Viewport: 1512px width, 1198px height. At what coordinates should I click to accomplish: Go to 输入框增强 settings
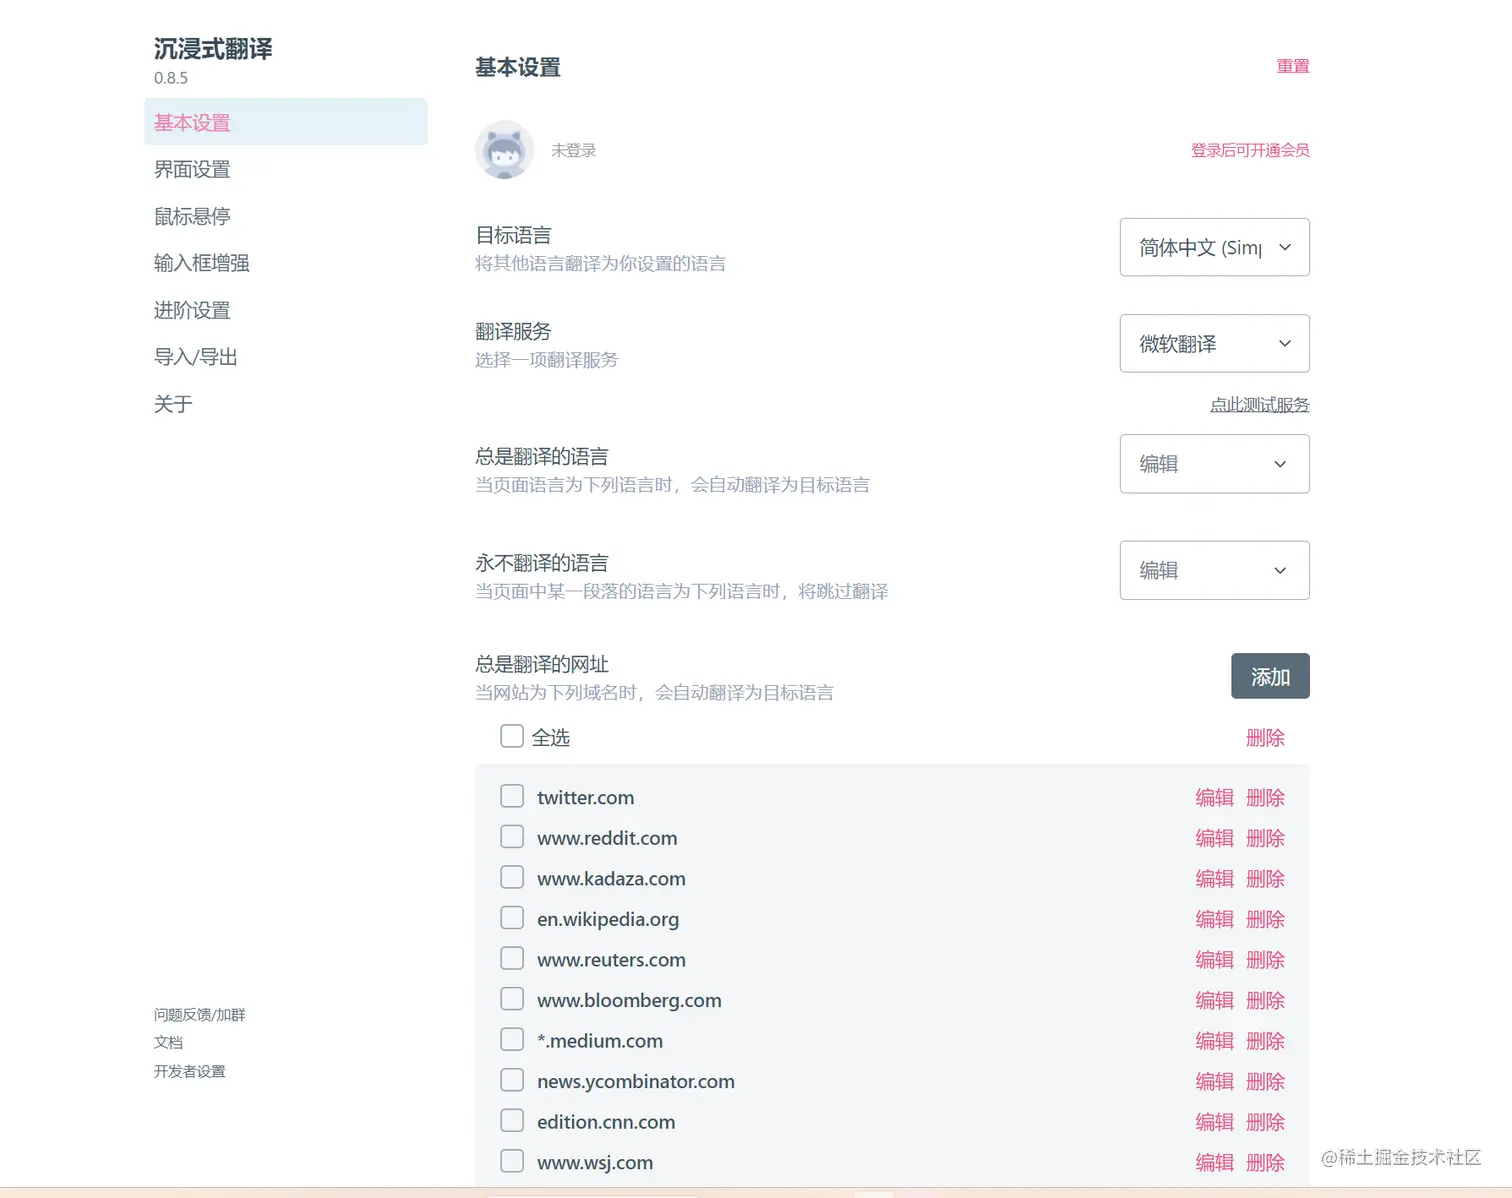(x=202, y=263)
